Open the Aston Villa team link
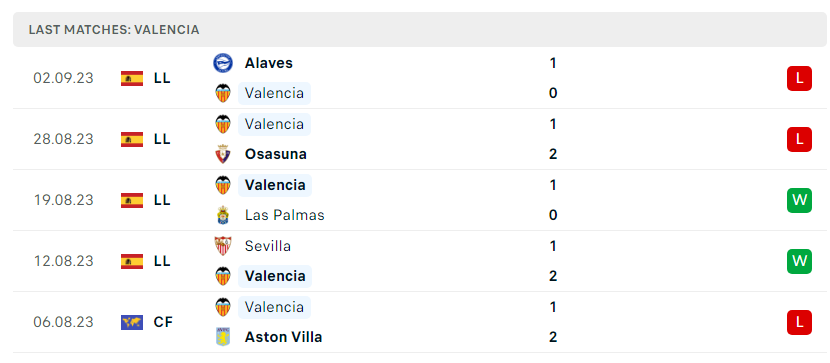This screenshot has width=830, height=363. coord(283,337)
